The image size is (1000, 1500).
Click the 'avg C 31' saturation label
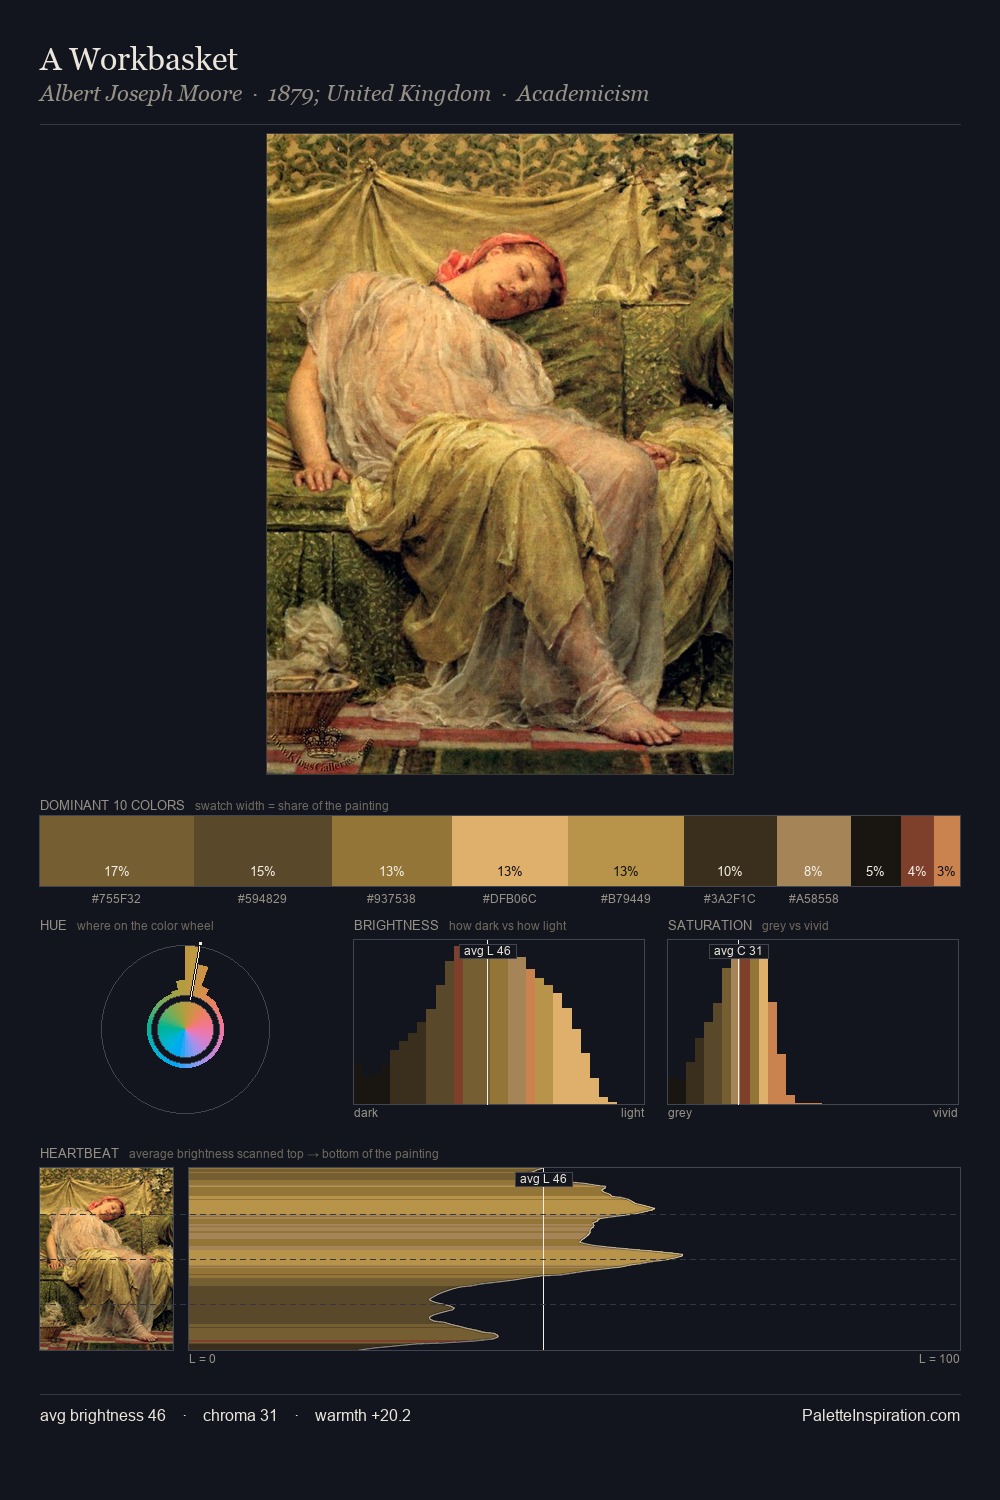(738, 951)
